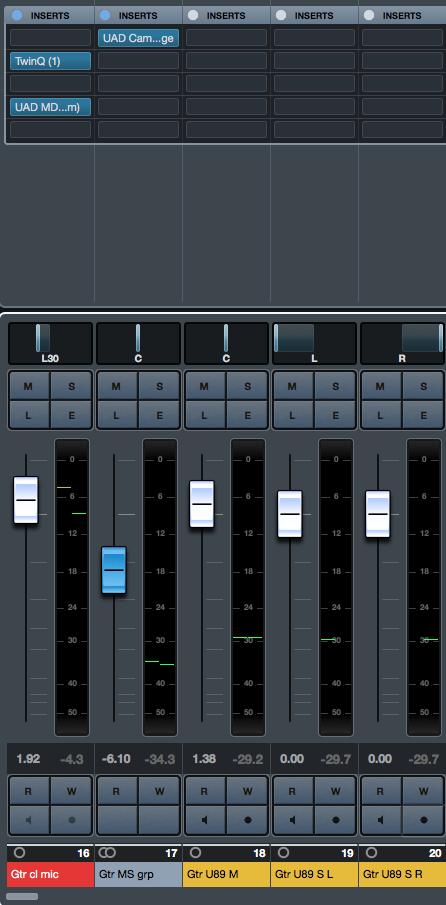Mute the Gtr cl mic channel
Screen dimensions: 446x905
pos(29,386)
